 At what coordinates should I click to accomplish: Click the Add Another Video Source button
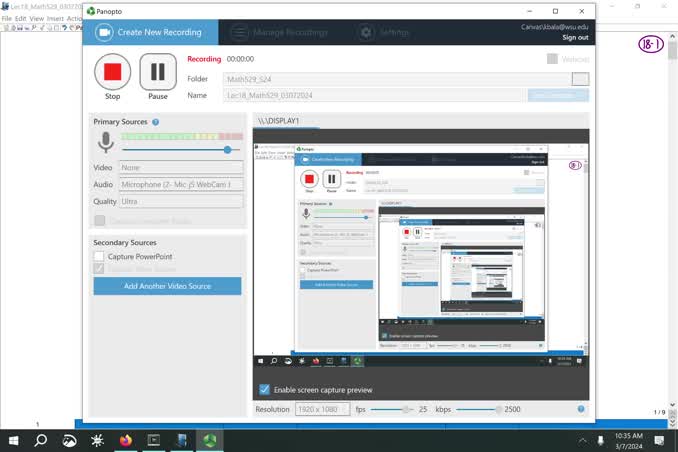click(167, 286)
